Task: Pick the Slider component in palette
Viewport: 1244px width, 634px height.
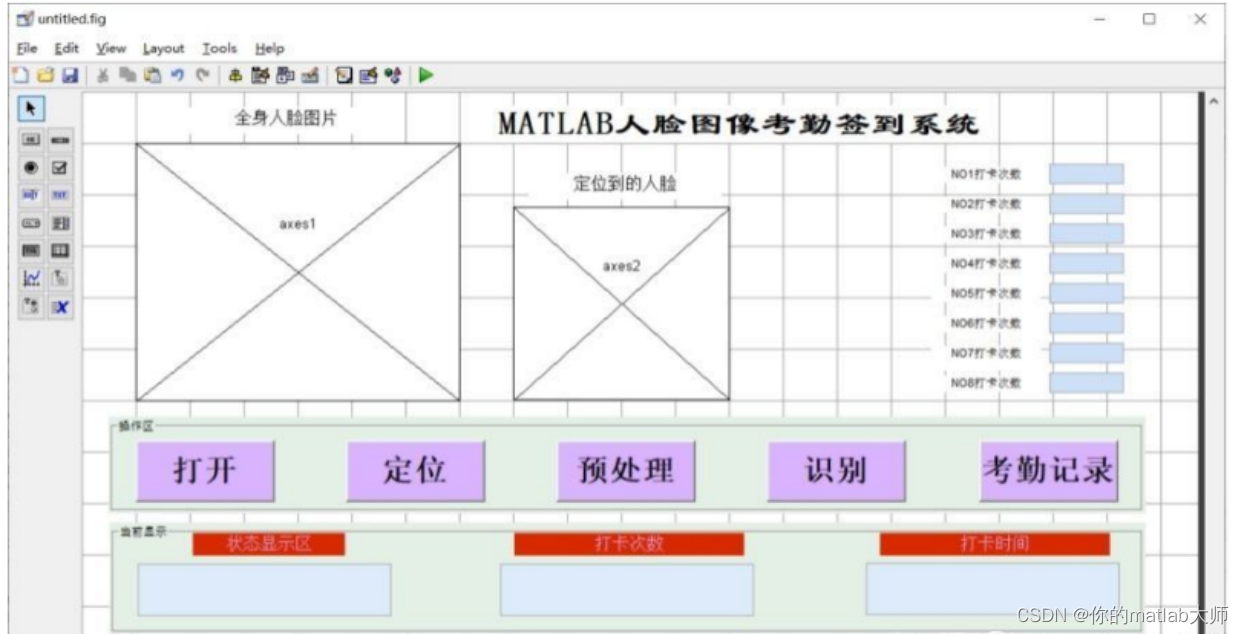Action: click(61, 141)
